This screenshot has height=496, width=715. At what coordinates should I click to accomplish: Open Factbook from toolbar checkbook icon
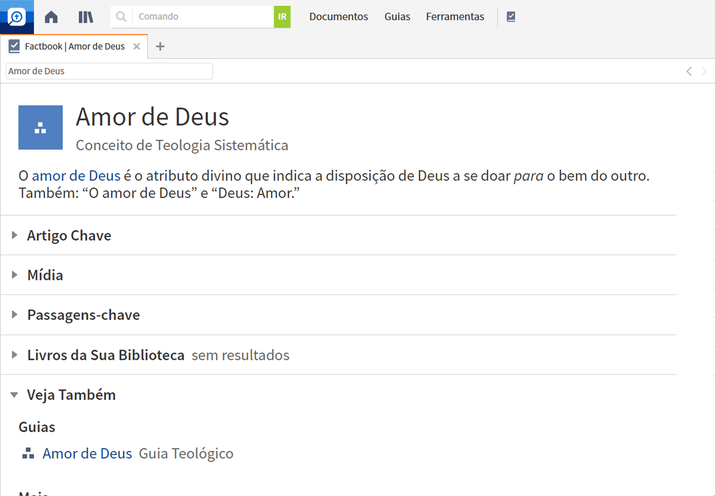(511, 17)
